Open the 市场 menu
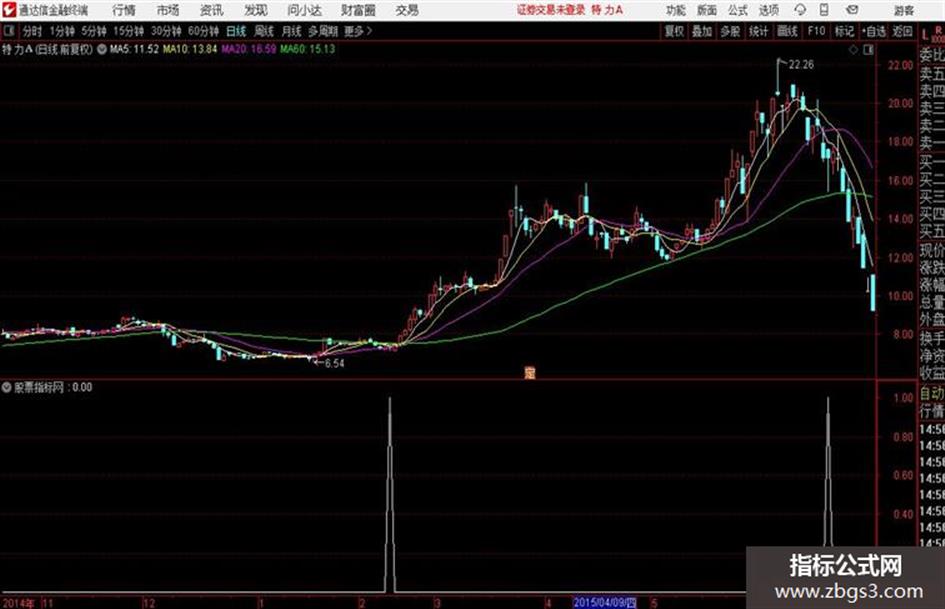Image resolution: width=945 pixels, height=609 pixels. pyautogui.click(x=168, y=10)
